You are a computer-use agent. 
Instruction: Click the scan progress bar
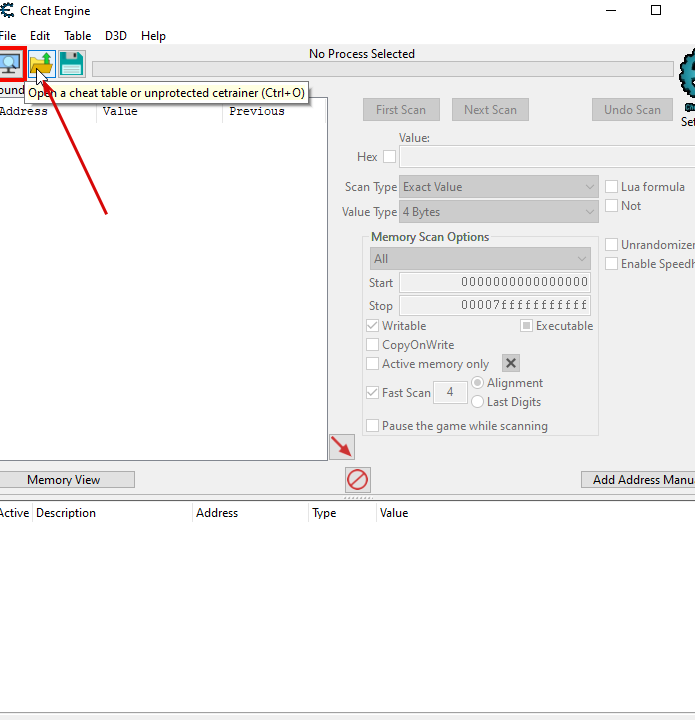[383, 69]
